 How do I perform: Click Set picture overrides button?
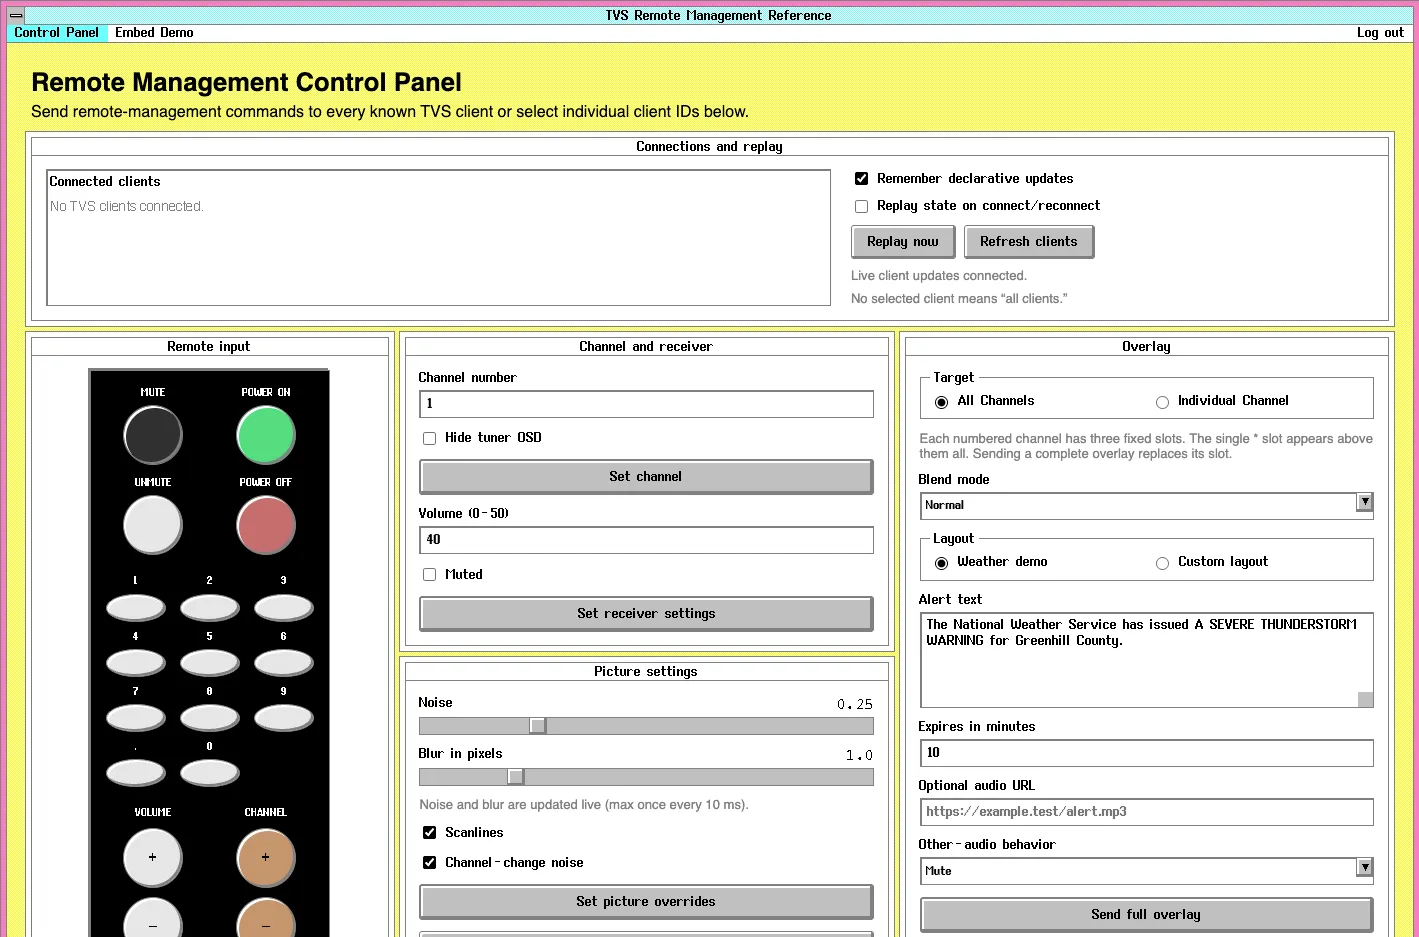tap(646, 902)
